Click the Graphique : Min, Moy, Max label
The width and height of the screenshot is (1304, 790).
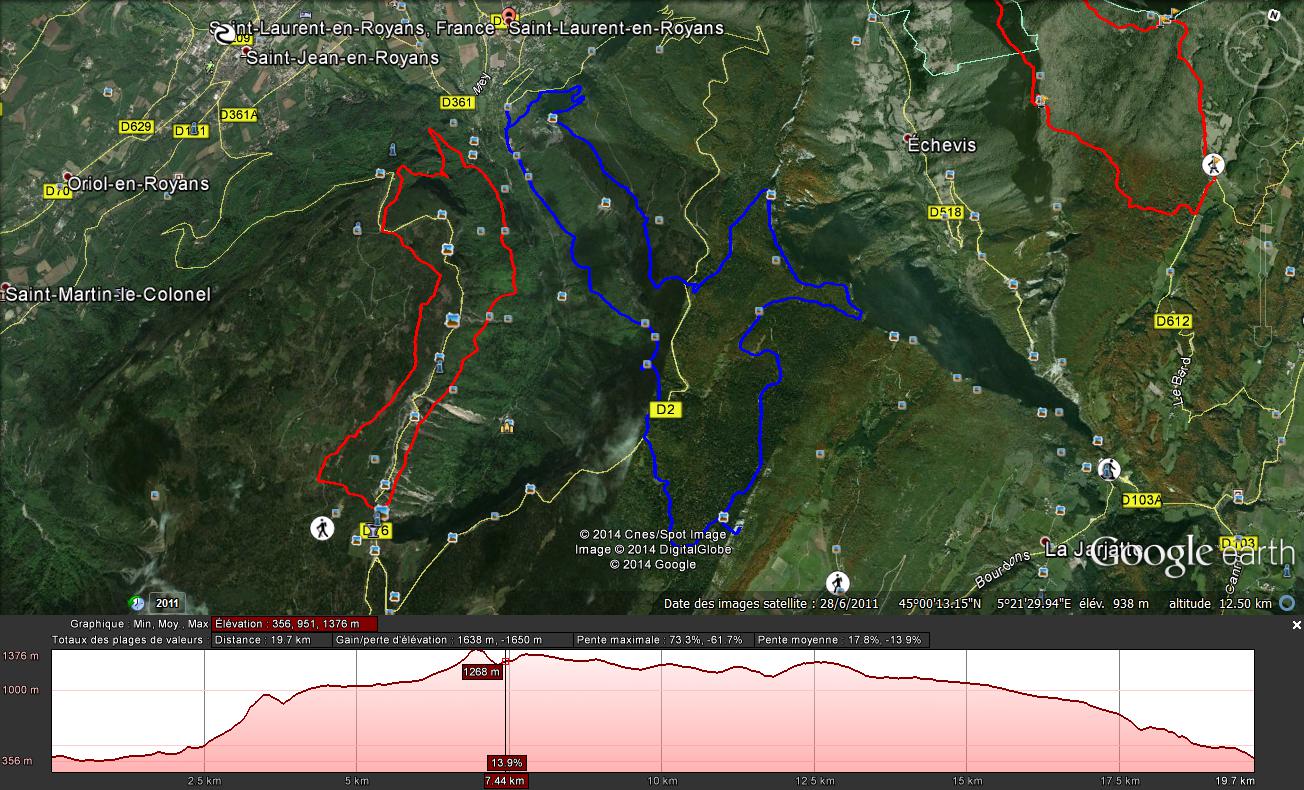(139, 623)
